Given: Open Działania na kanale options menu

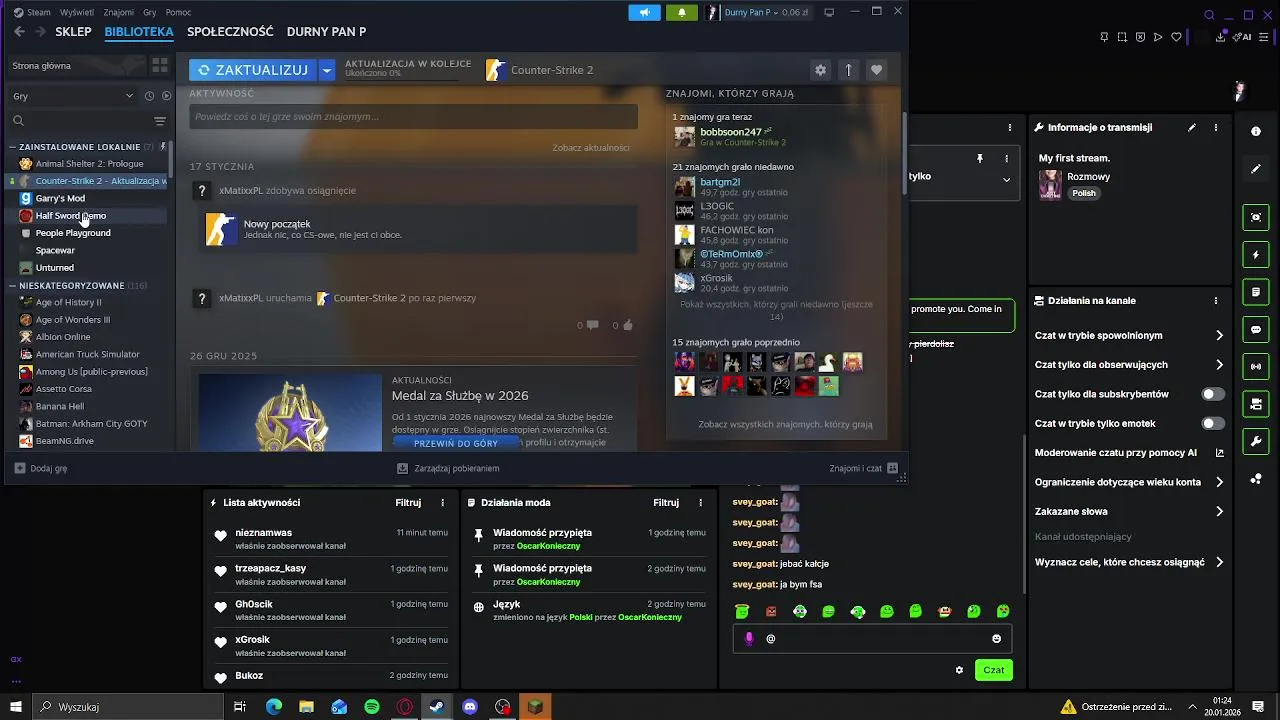Looking at the screenshot, I should click(1216, 301).
